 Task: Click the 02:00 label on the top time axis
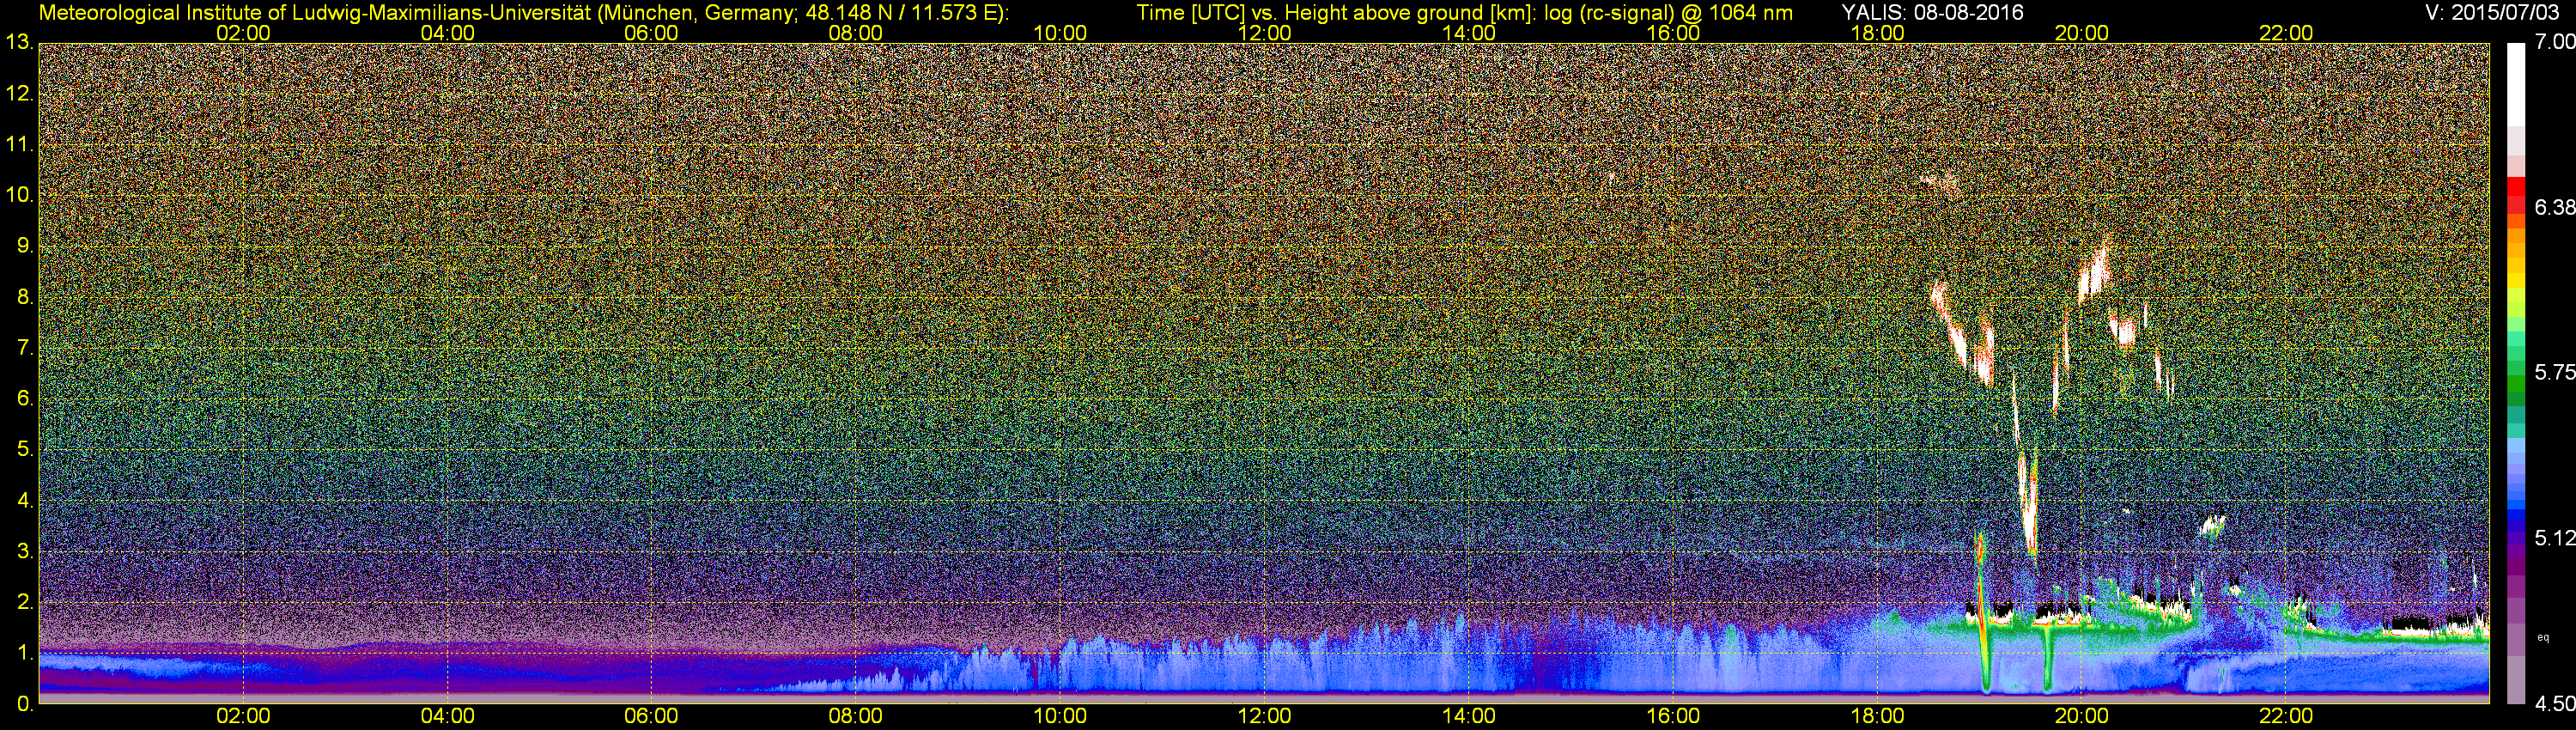tap(243, 33)
